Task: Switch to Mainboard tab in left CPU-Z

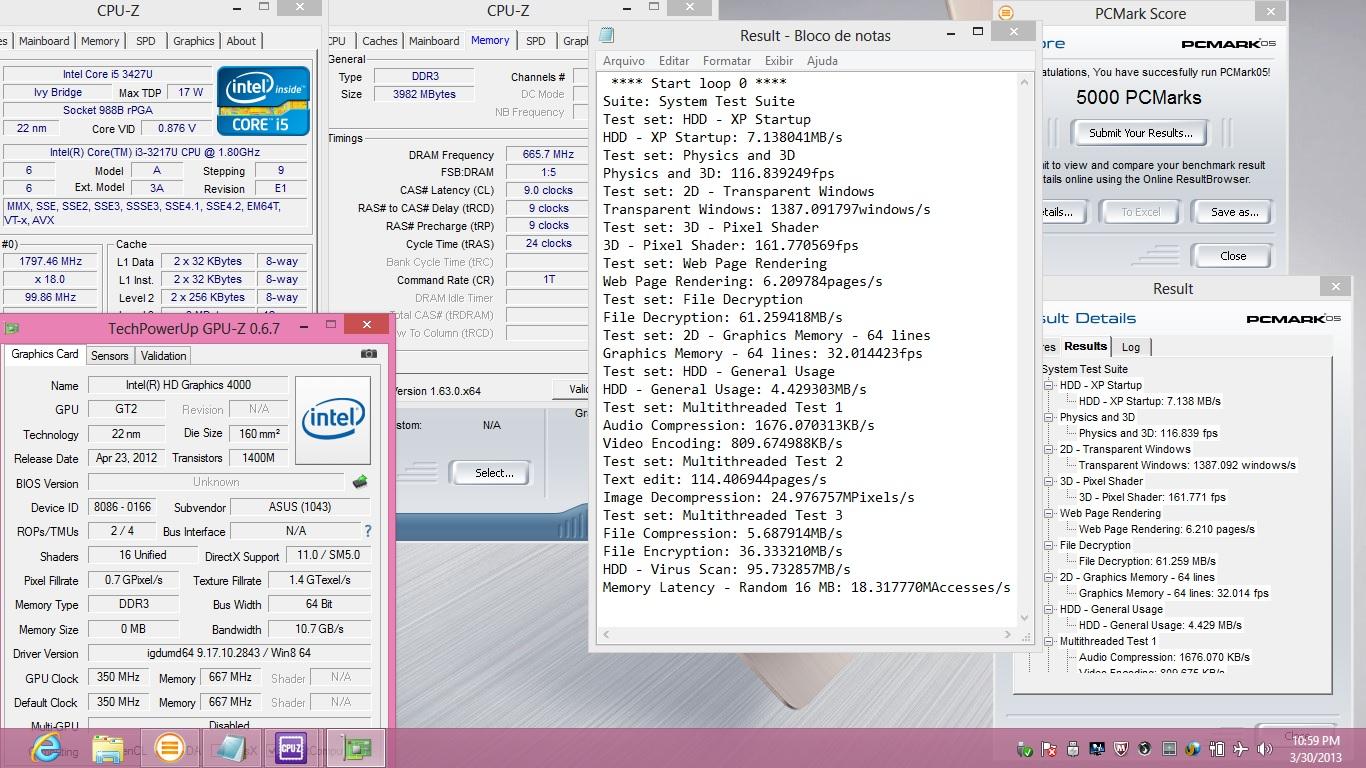Action: 44,41
